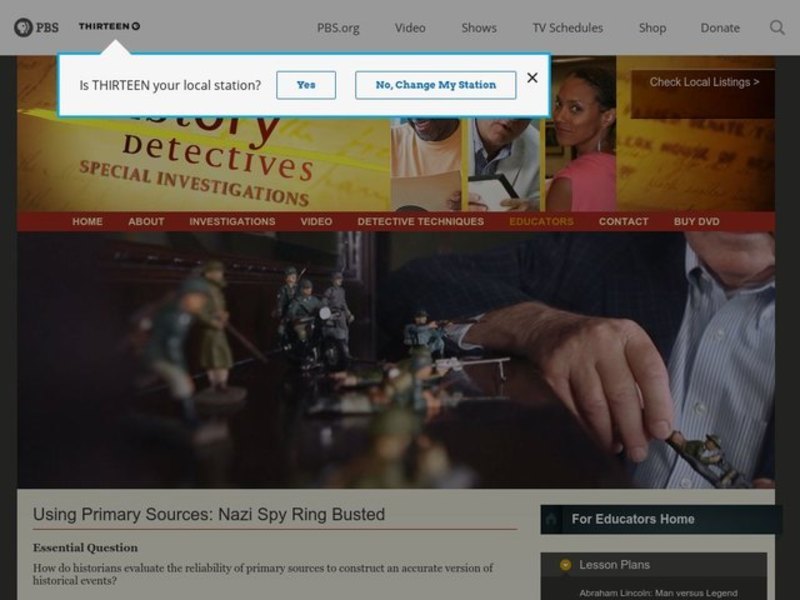The height and width of the screenshot is (600, 800).
Task: Open TV Schedules from the top bar
Action: 566,28
